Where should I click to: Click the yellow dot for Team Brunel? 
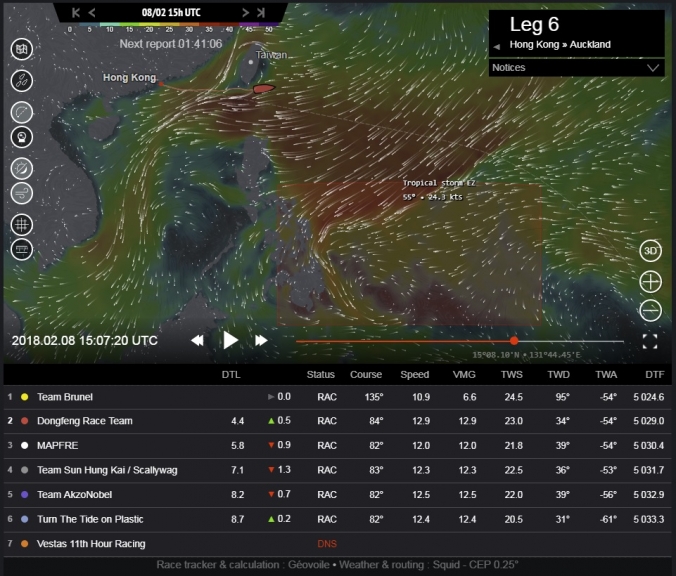tap(25, 397)
